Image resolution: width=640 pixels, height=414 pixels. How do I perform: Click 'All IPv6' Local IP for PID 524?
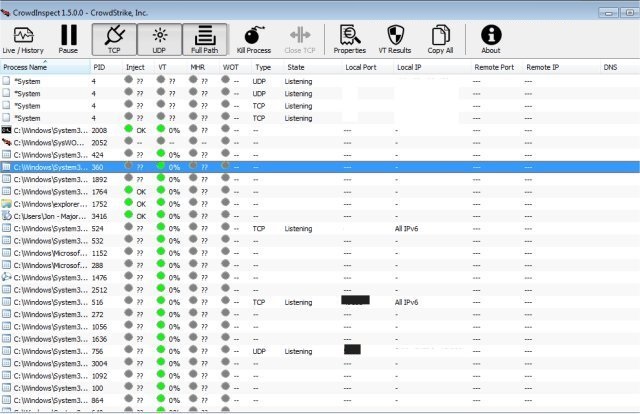[407, 229]
